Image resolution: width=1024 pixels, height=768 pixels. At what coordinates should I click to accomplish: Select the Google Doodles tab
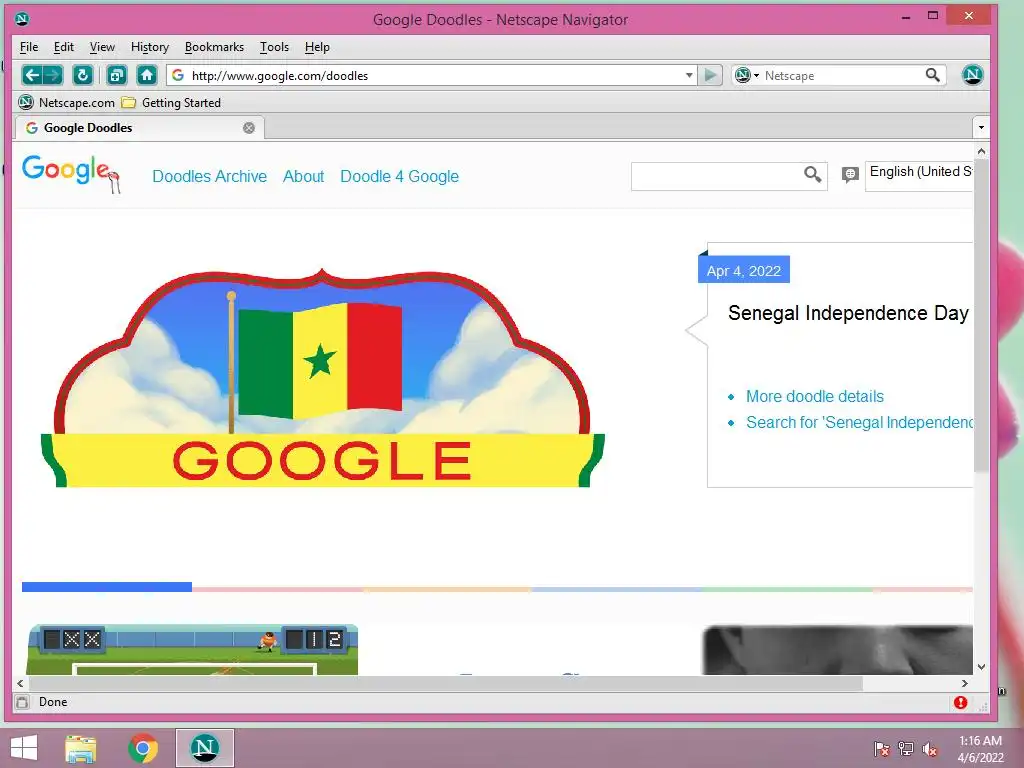coord(139,128)
